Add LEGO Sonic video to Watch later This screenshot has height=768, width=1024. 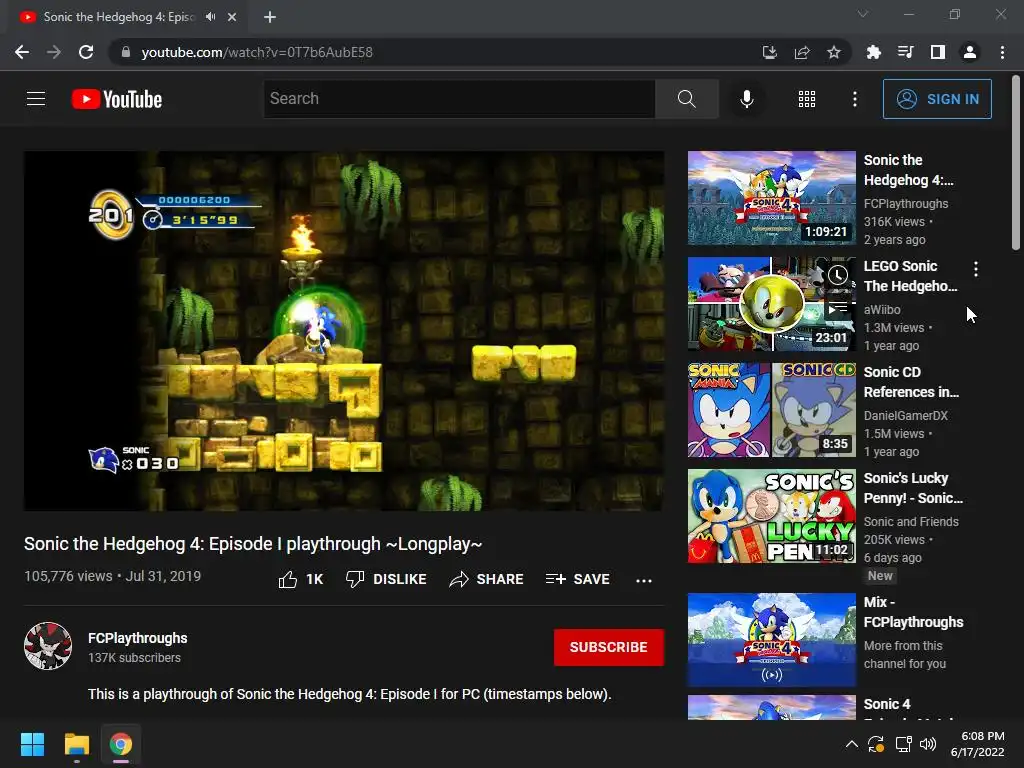(x=837, y=275)
